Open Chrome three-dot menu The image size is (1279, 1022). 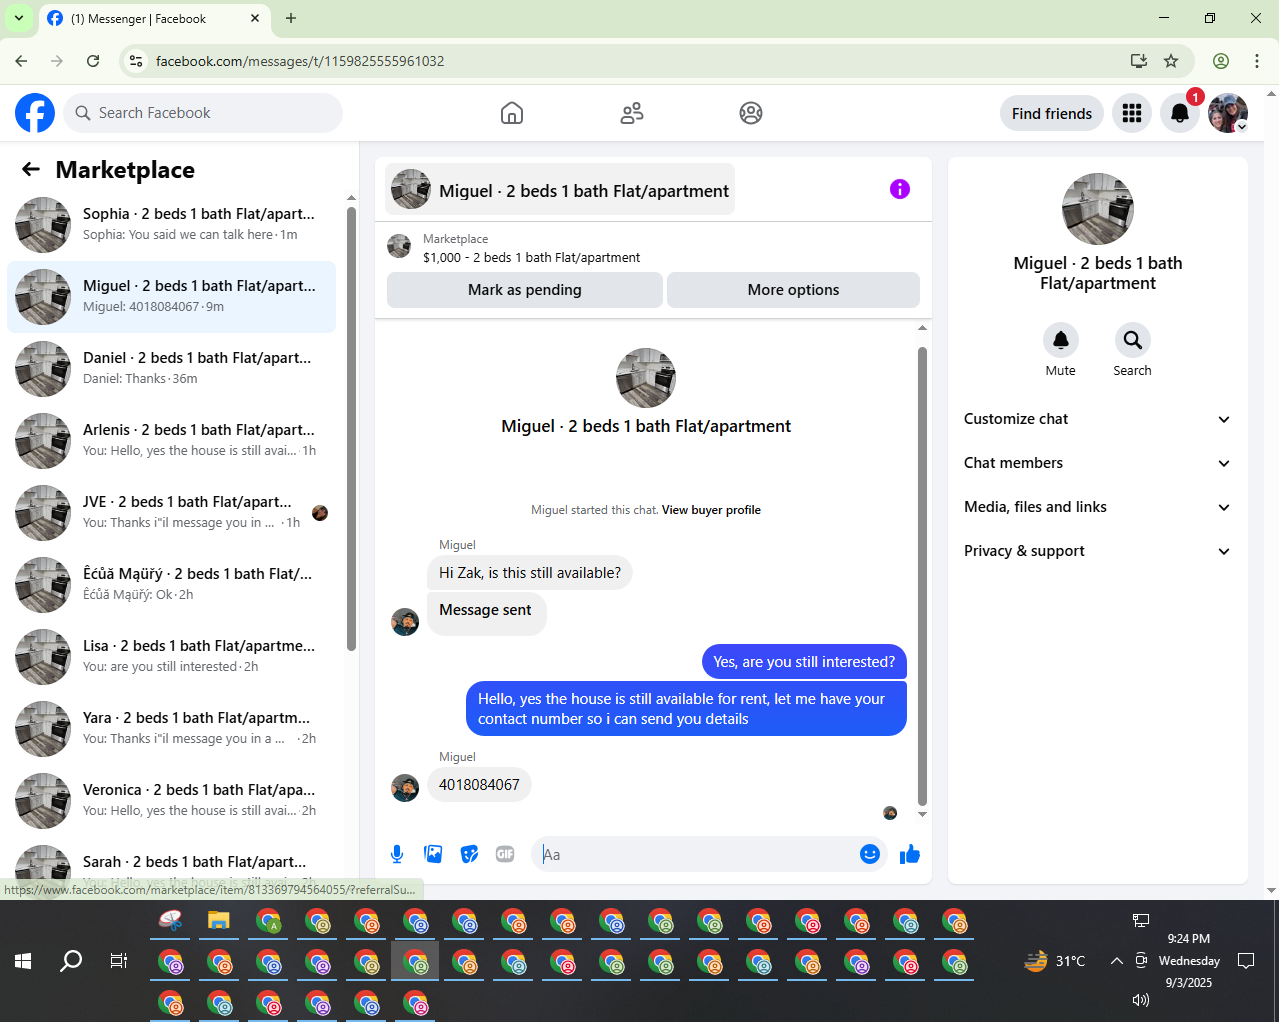point(1257,61)
